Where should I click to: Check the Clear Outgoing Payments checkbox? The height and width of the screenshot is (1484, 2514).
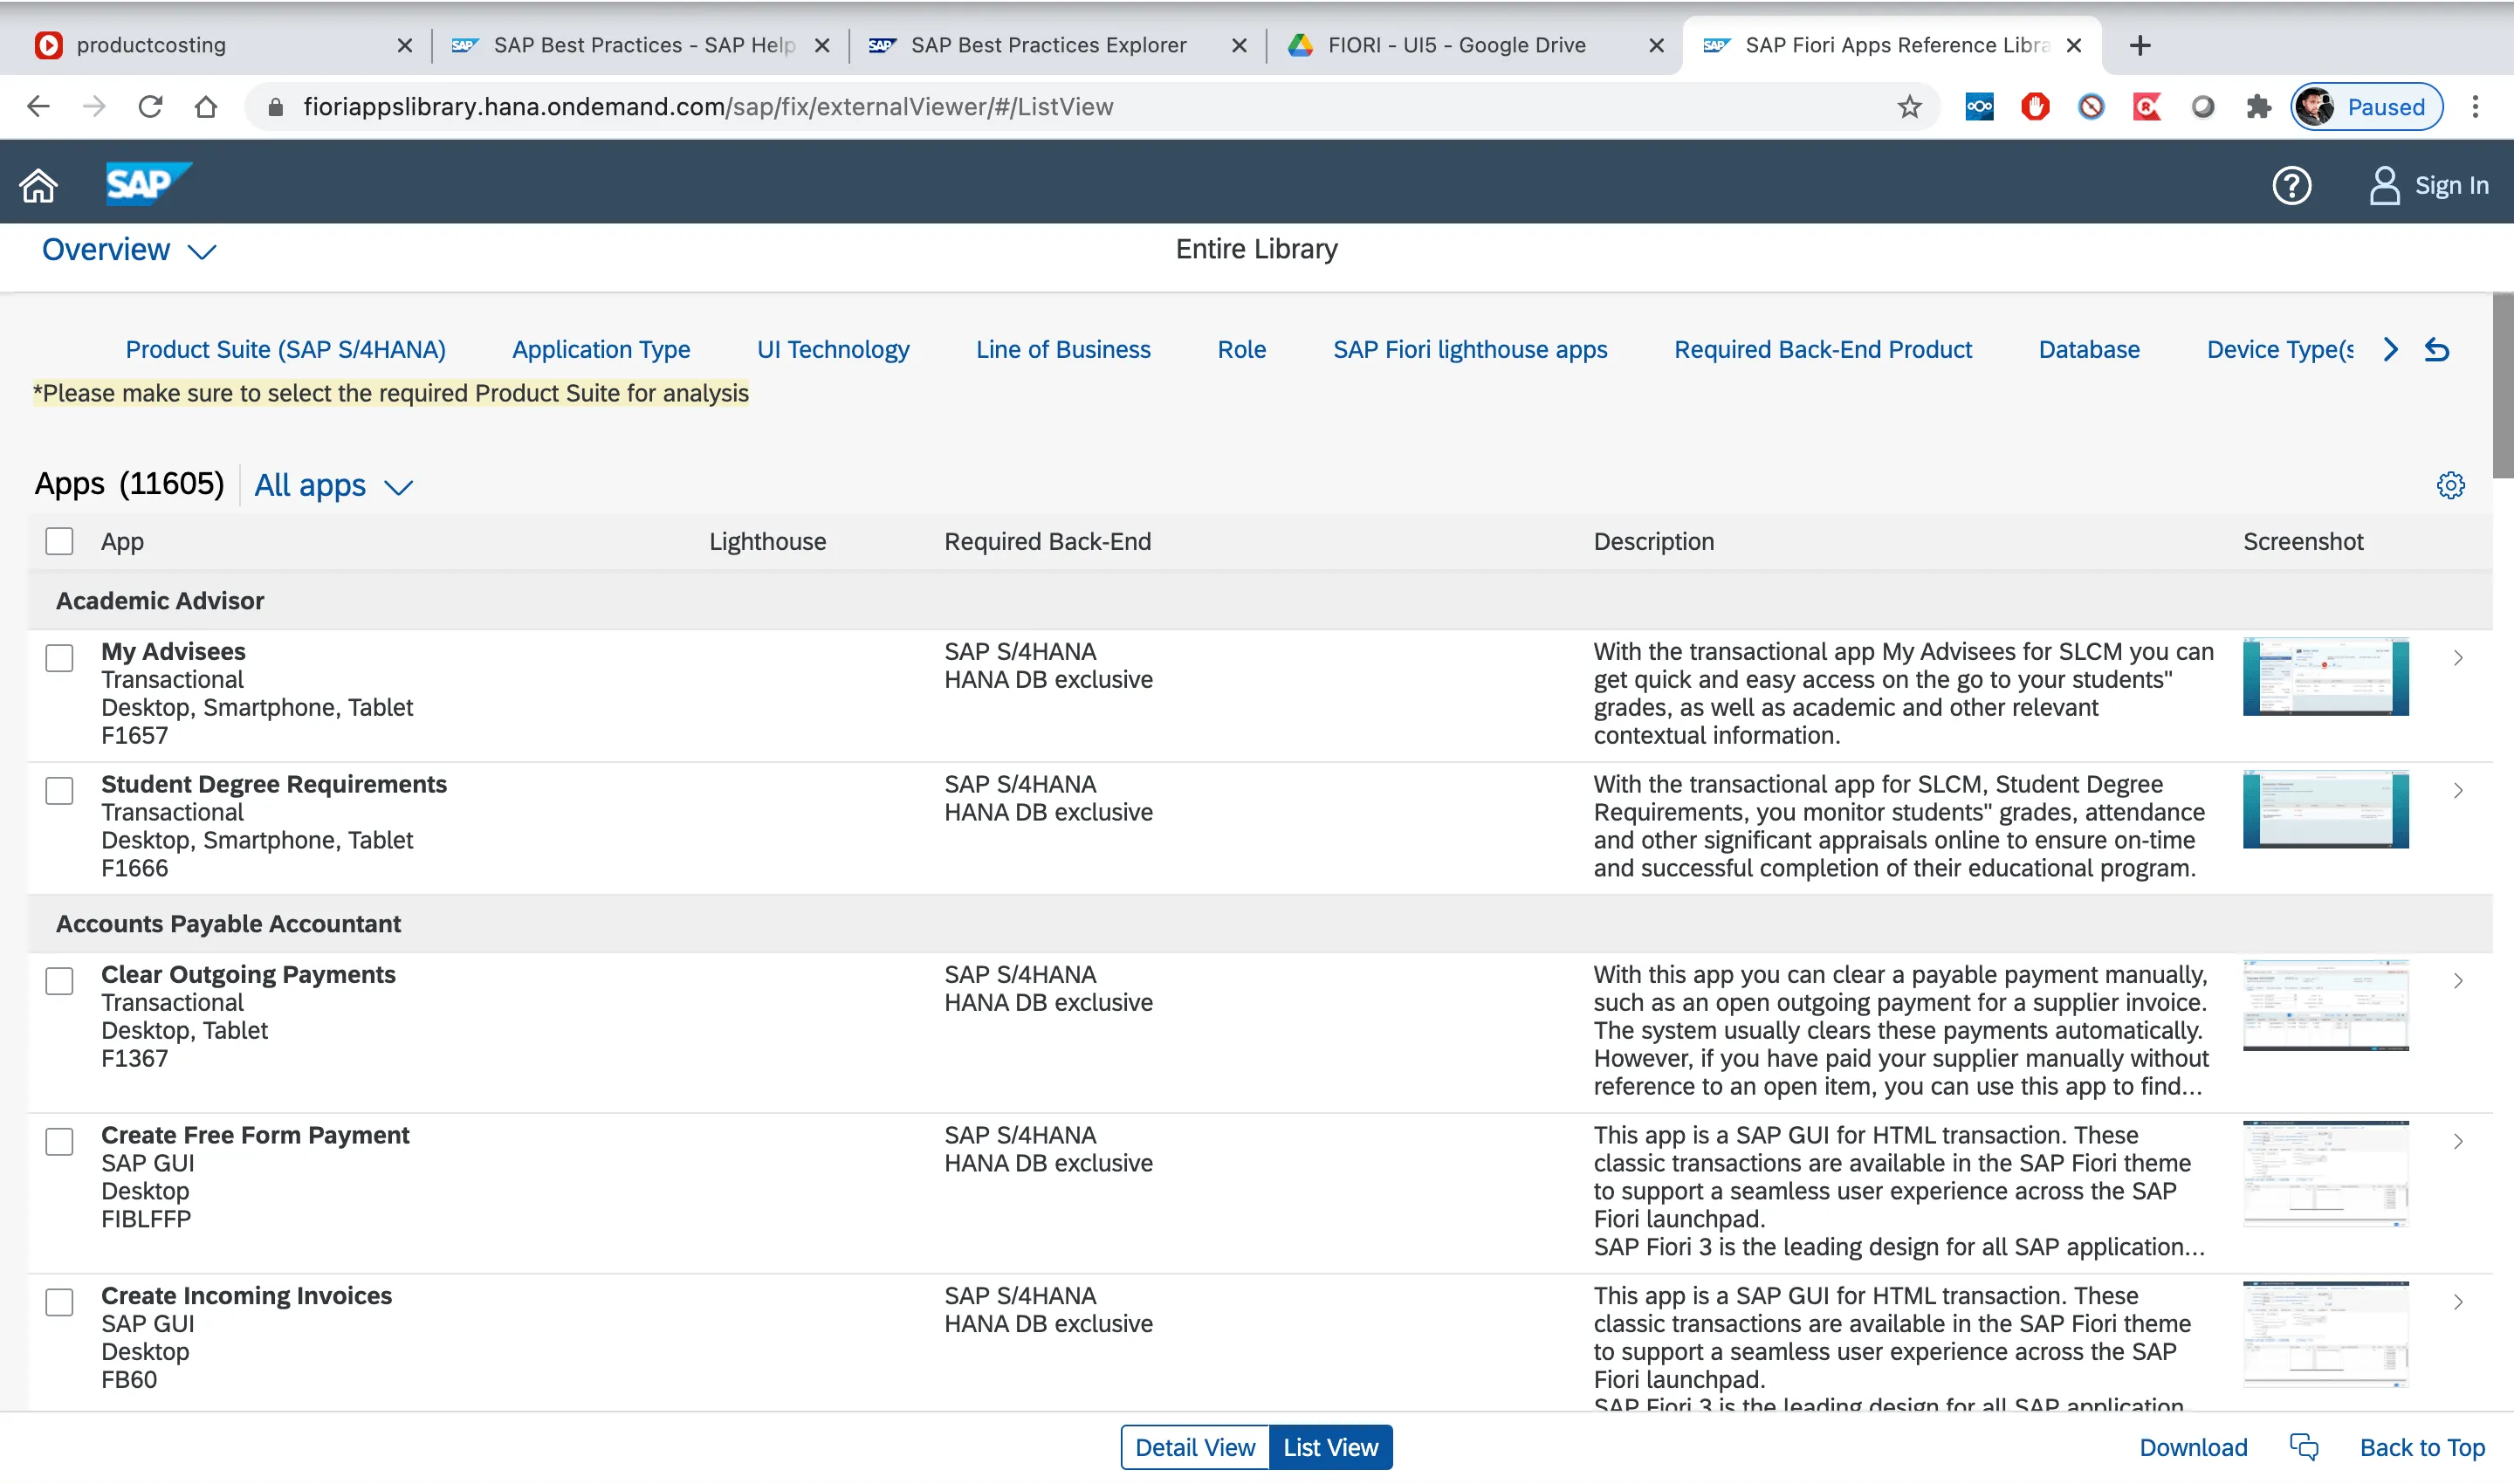(59, 980)
